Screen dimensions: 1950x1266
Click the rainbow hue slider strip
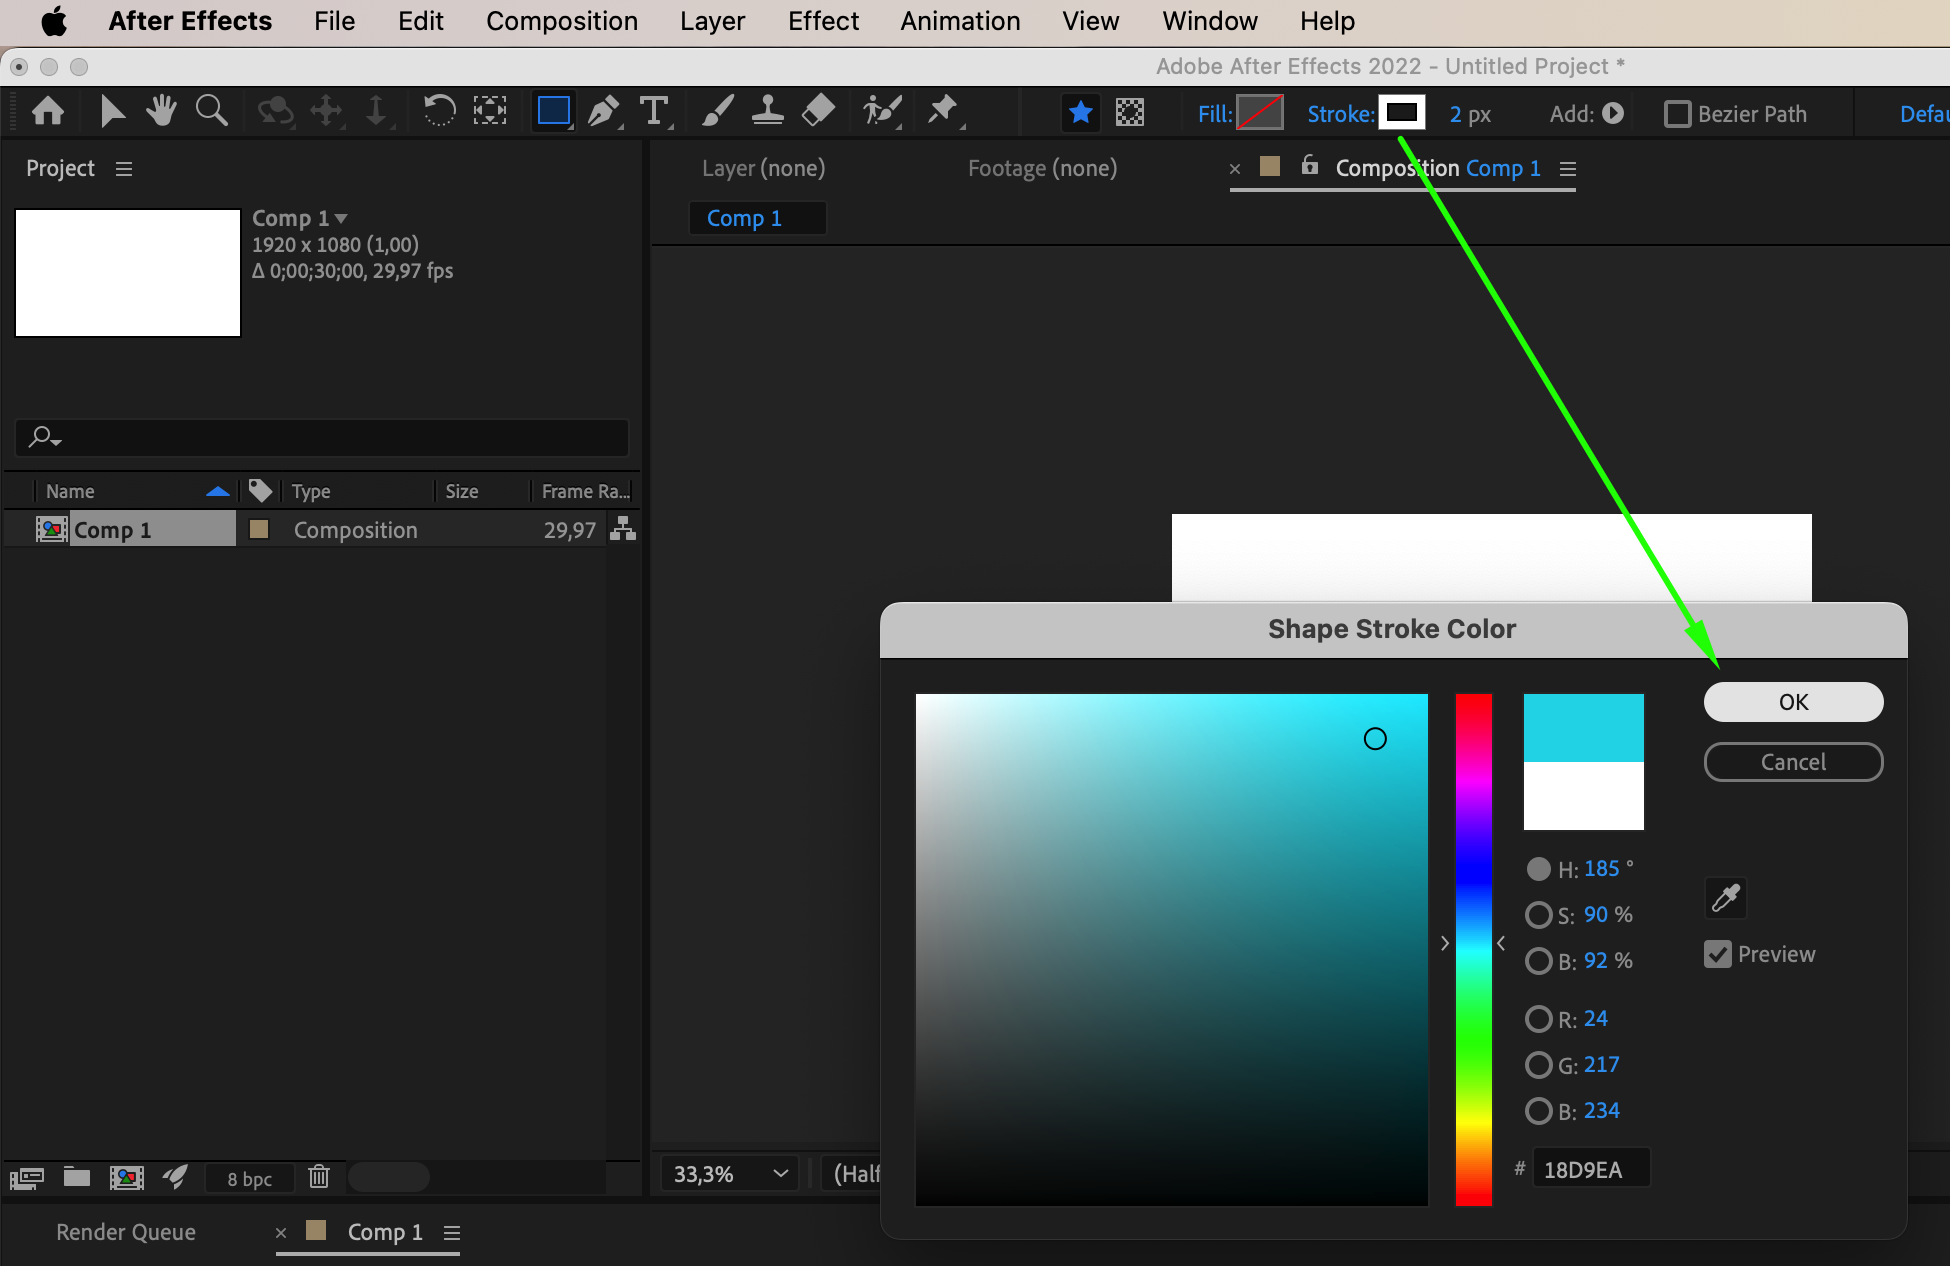(x=1473, y=949)
